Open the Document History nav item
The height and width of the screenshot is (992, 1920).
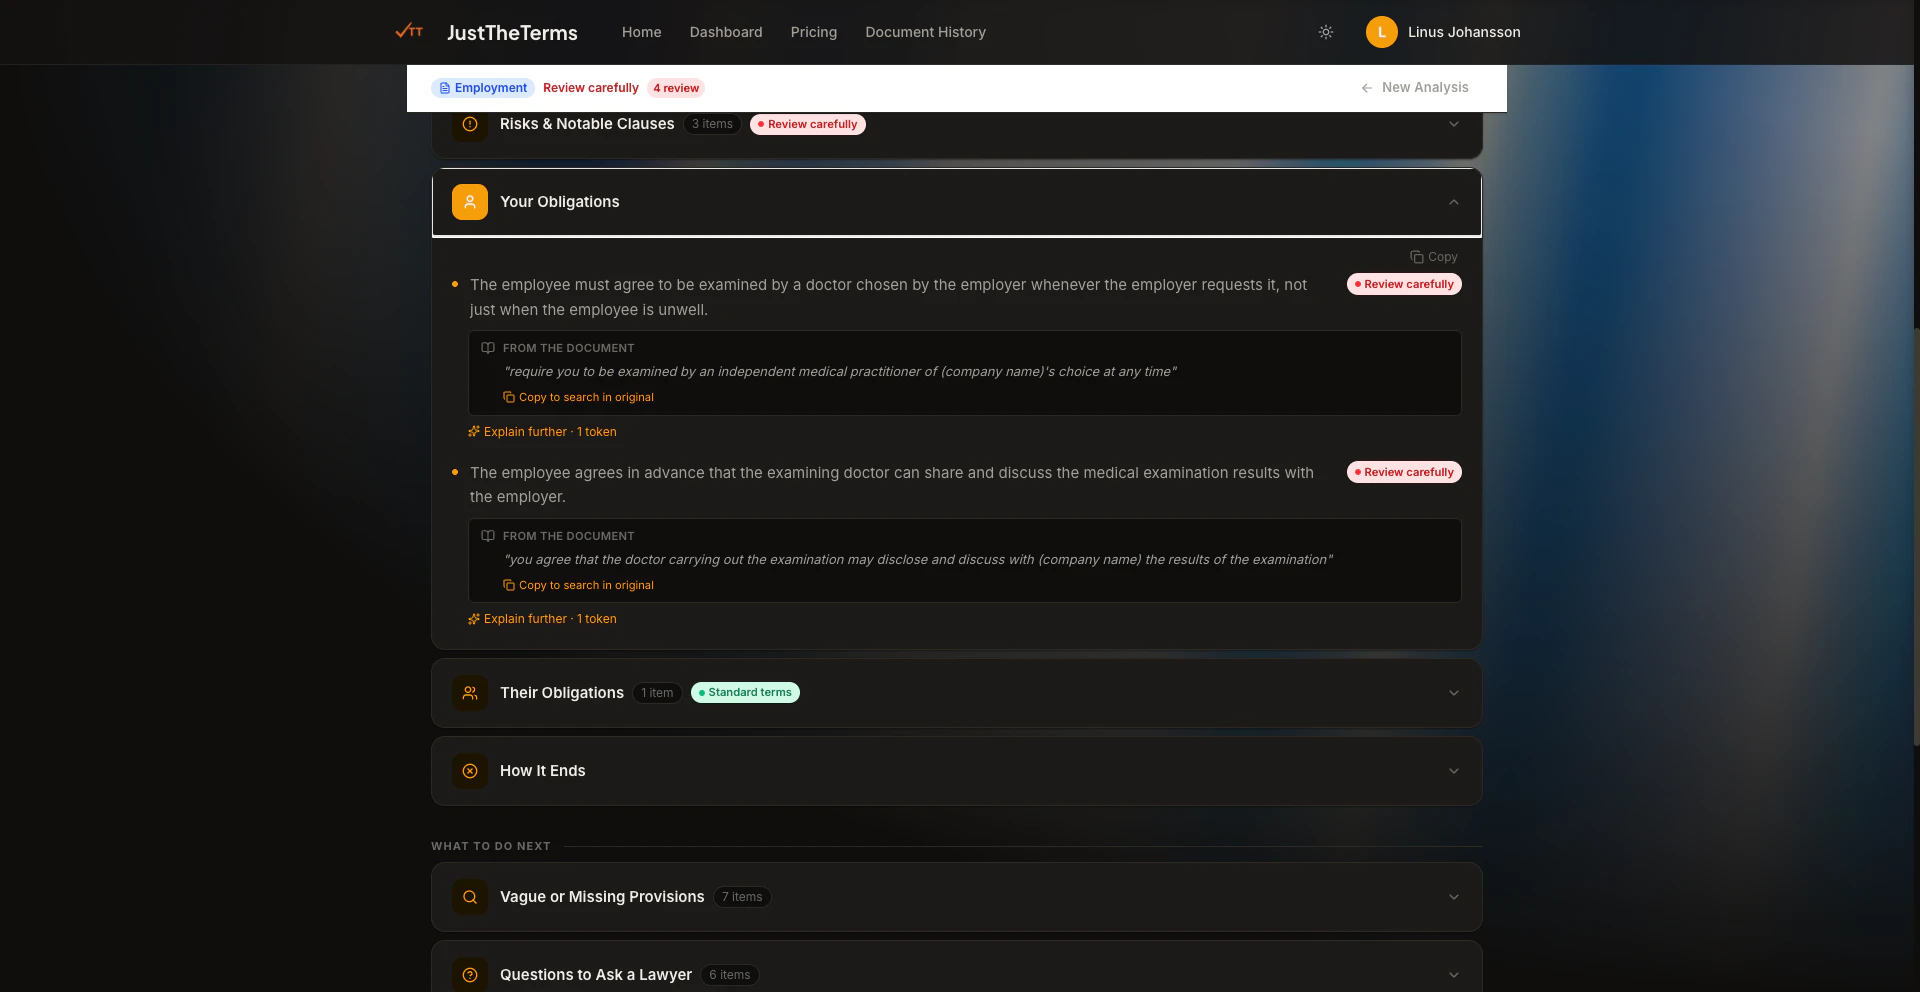point(926,32)
